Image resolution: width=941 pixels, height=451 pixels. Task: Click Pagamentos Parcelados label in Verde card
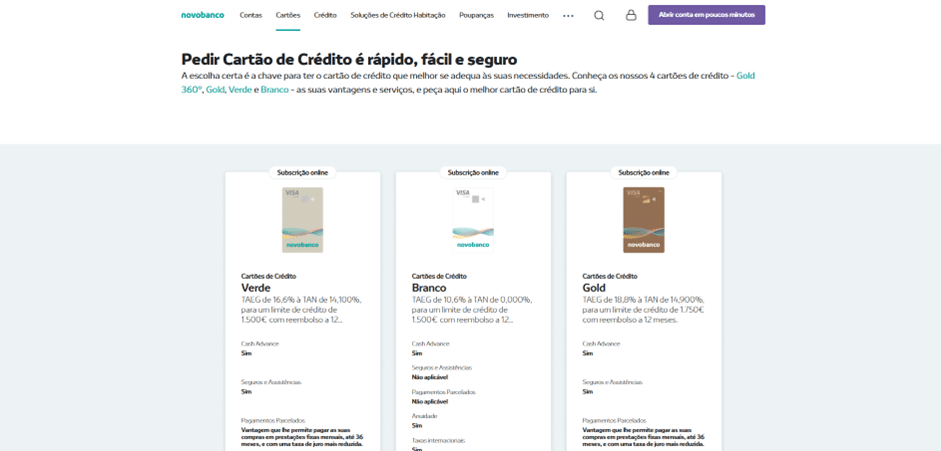(273, 420)
